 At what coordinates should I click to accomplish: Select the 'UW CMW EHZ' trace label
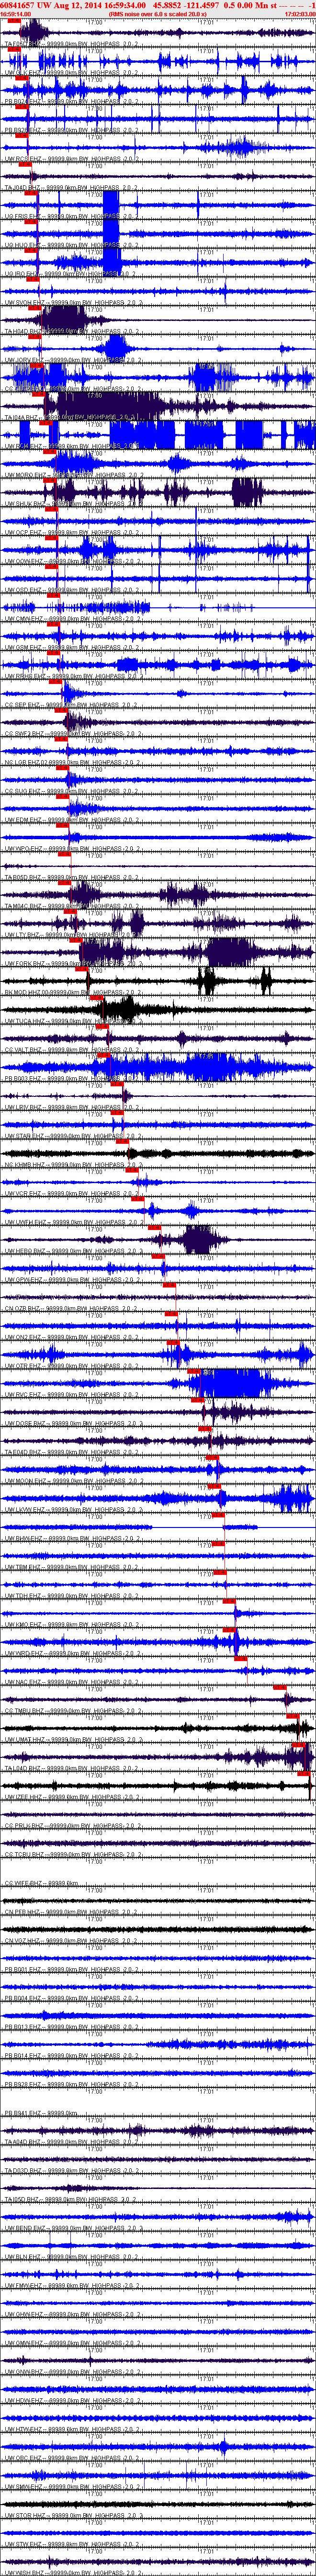click(x=24, y=618)
